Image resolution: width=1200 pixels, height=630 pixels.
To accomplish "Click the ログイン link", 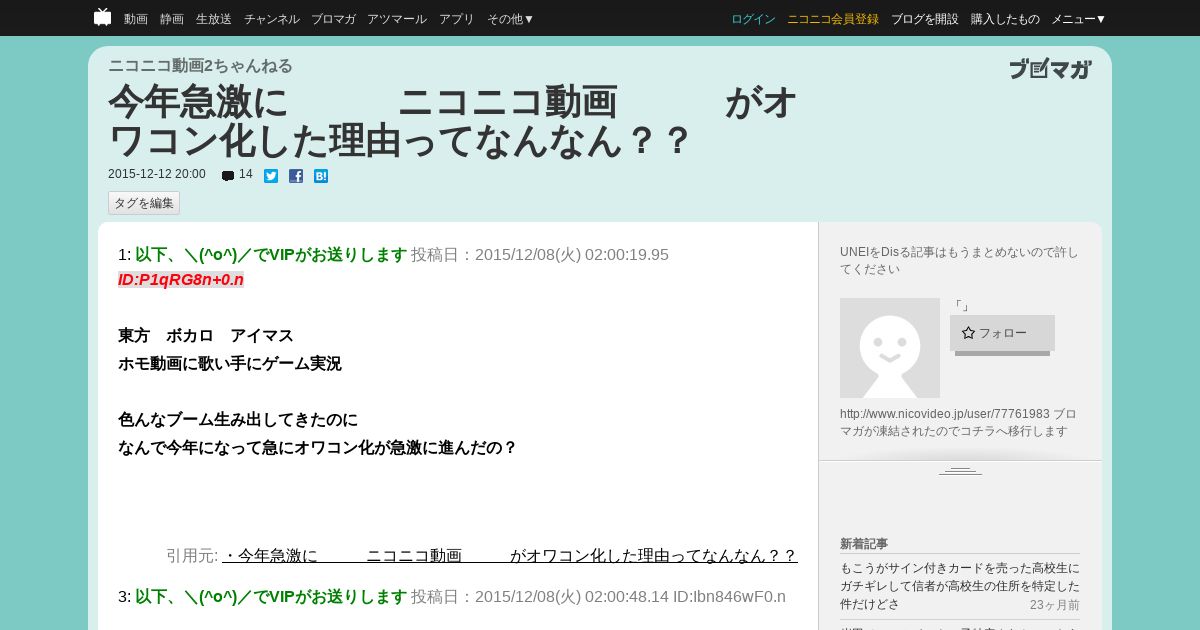I will click(753, 19).
